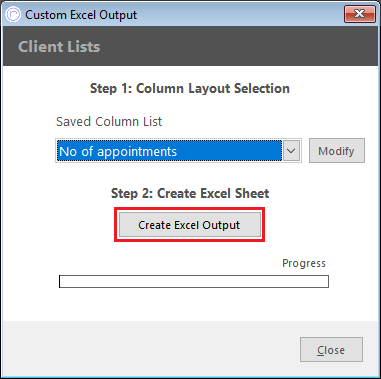Click Create Excel Output button

pos(190,225)
